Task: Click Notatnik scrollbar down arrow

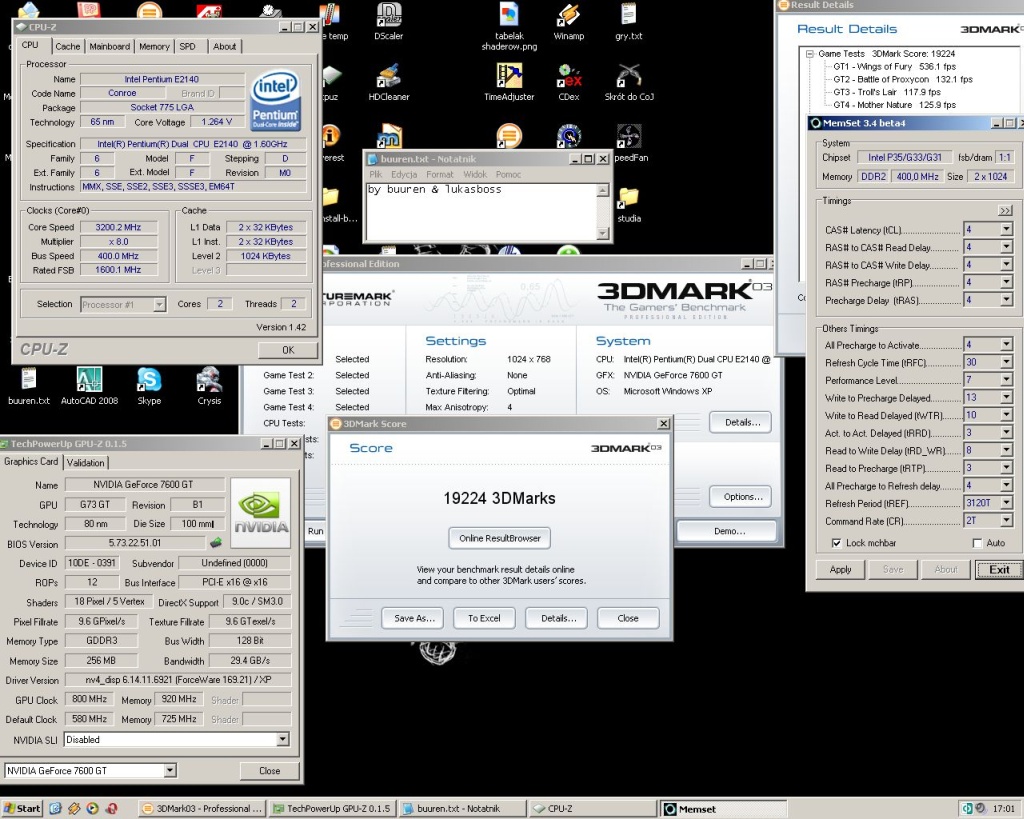Action: (603, 233)
